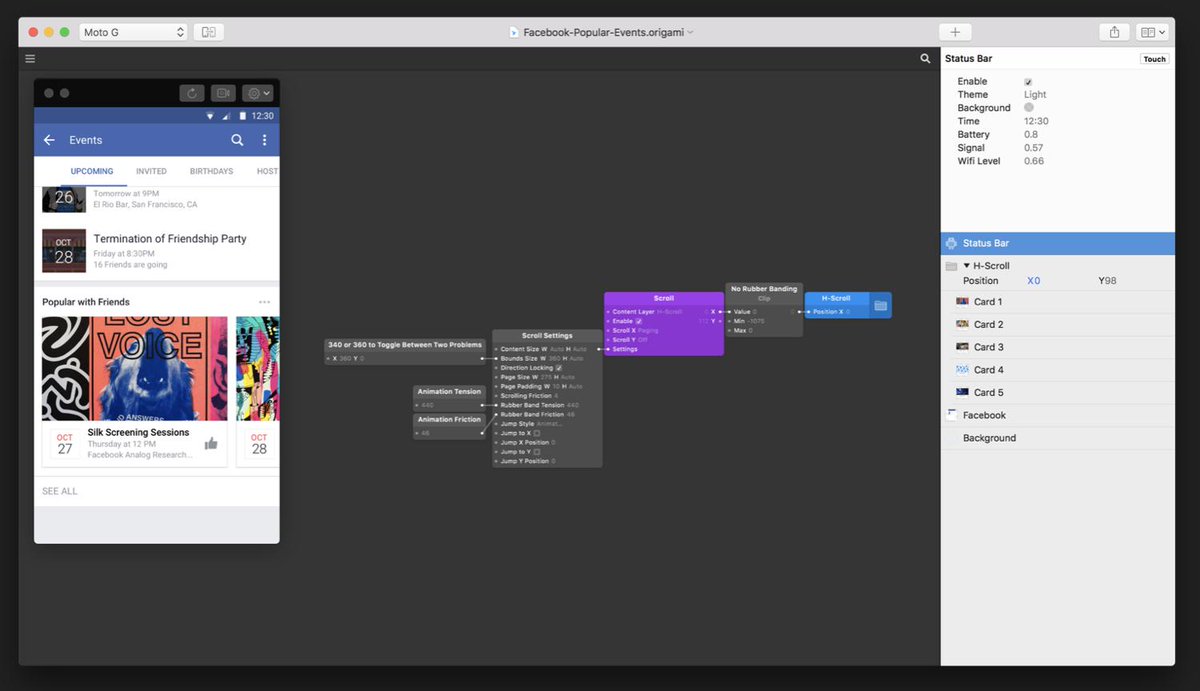Click the Theme value Light

(1035, 95)
